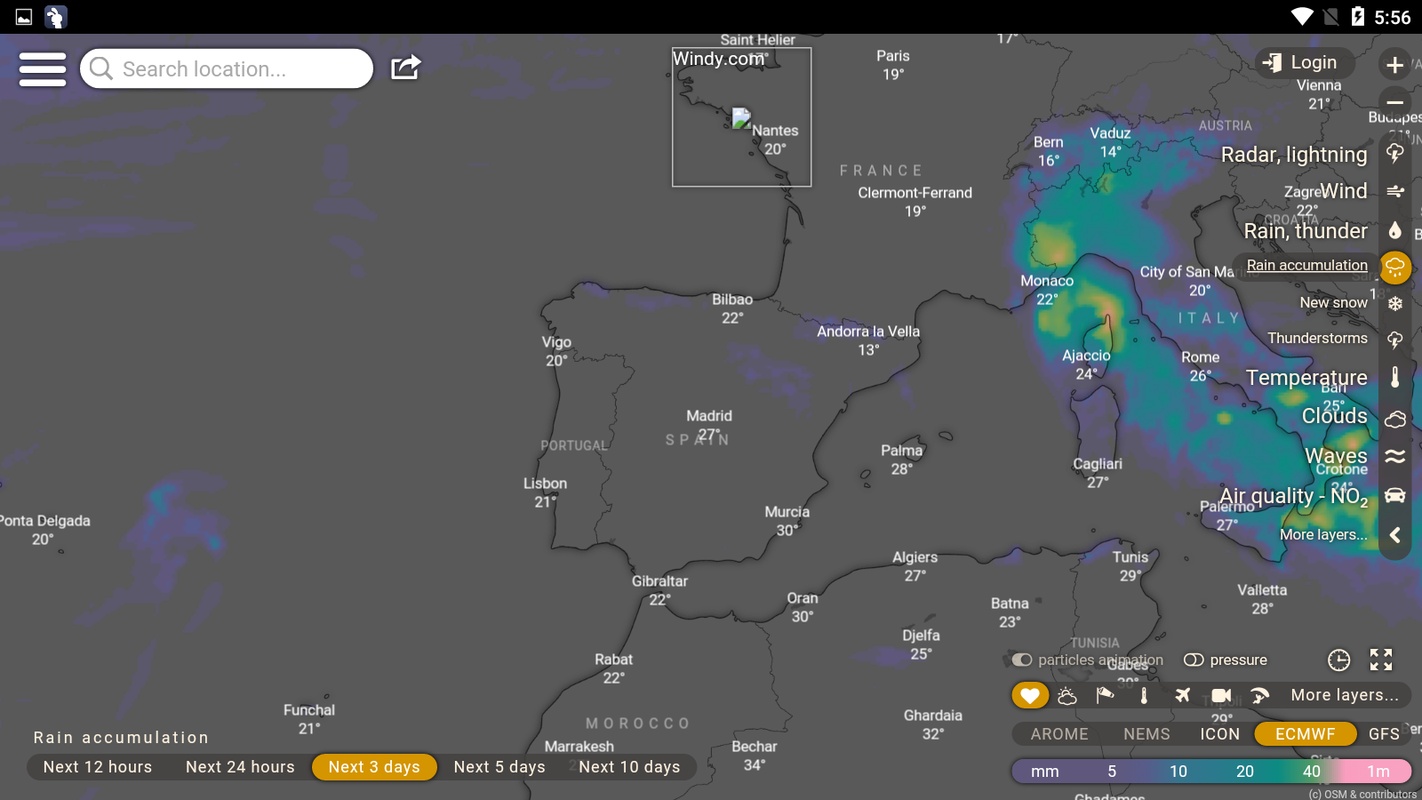Choose Next 12 hours accumulation

coord(98,767)
